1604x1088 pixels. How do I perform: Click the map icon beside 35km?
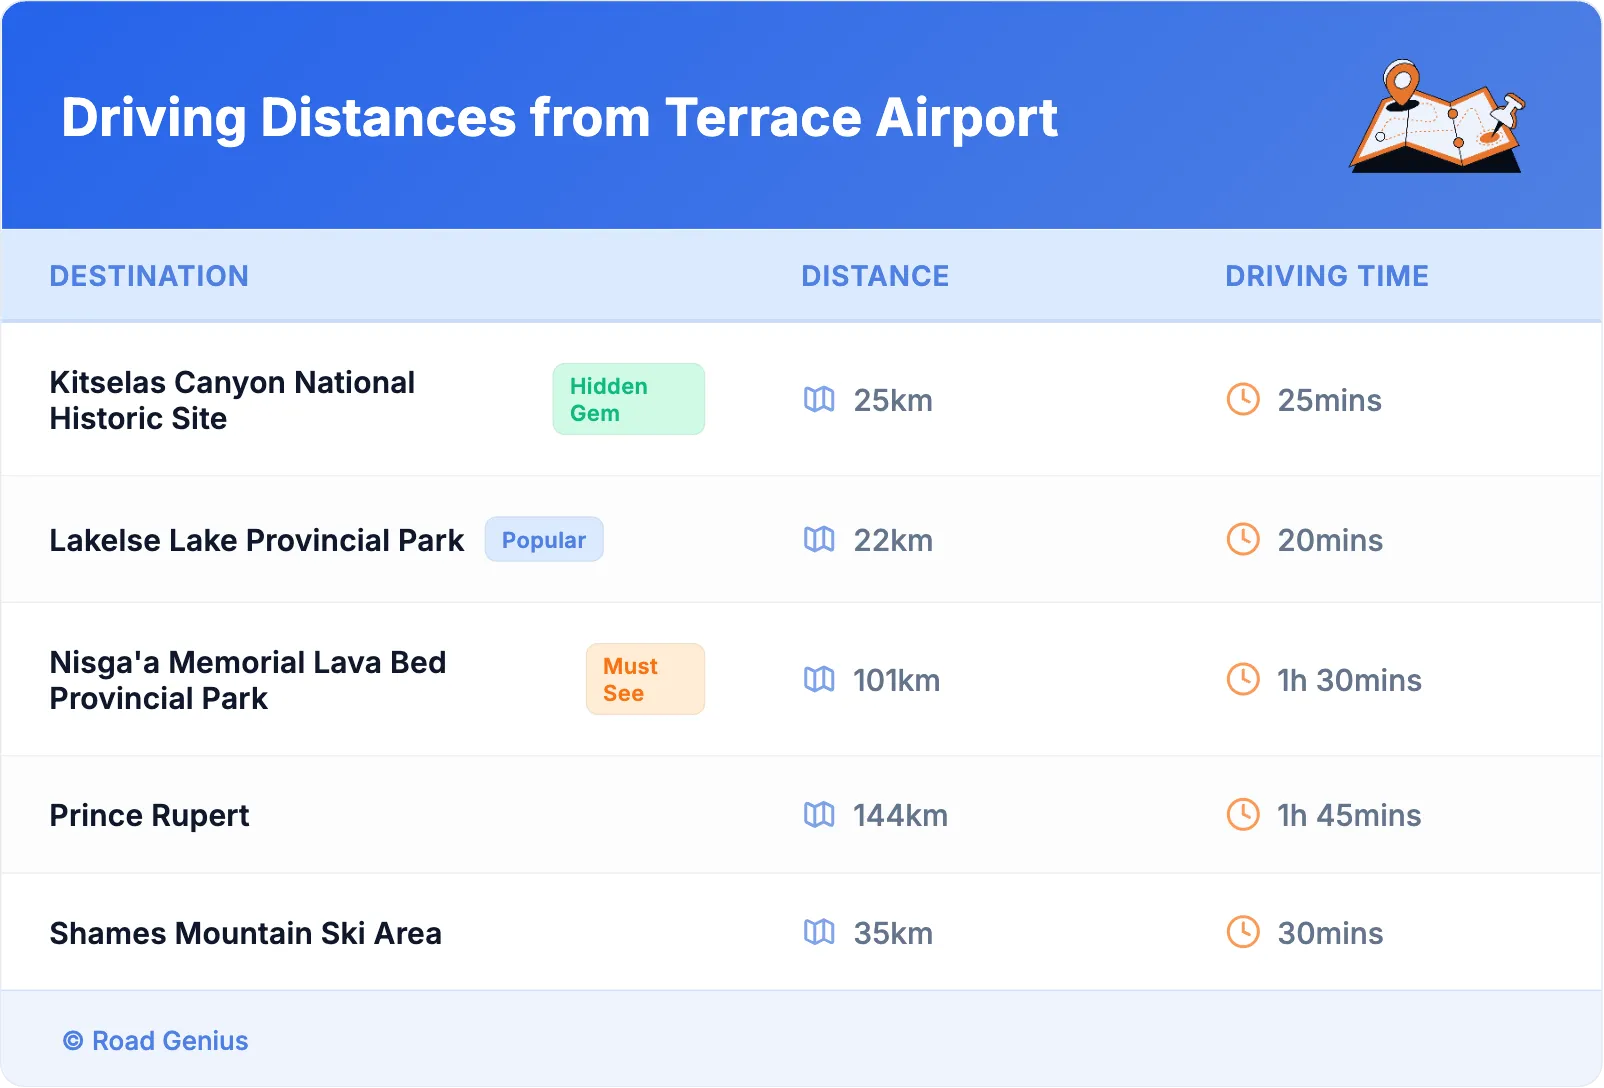(x=819, y=933)
